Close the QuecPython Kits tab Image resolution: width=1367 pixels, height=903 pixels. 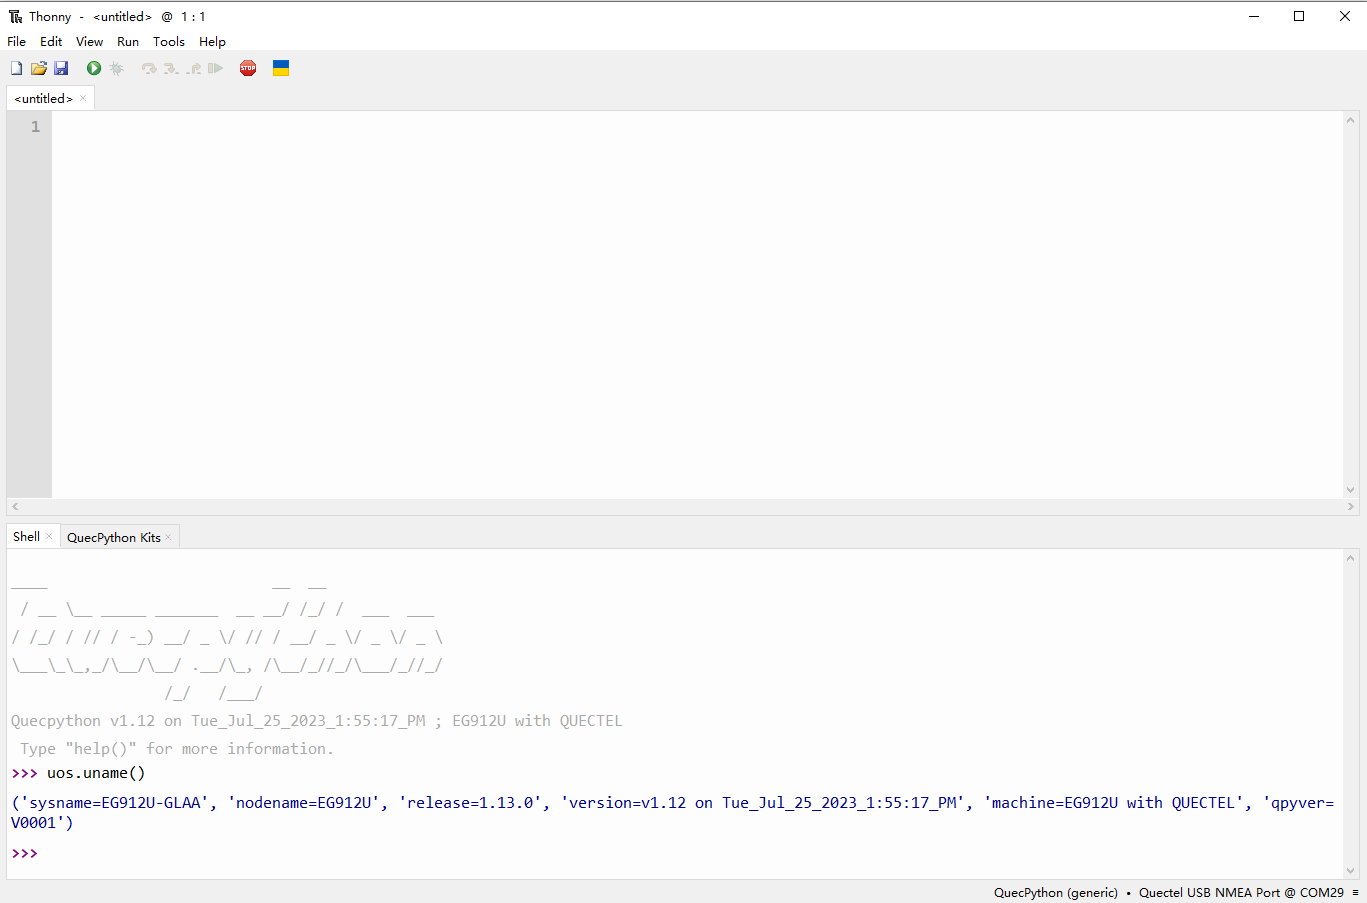tap(168, 538)
